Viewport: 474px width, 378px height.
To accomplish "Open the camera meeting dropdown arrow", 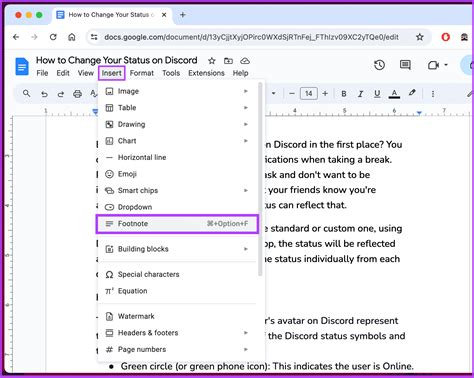I will tap(446, 65).
